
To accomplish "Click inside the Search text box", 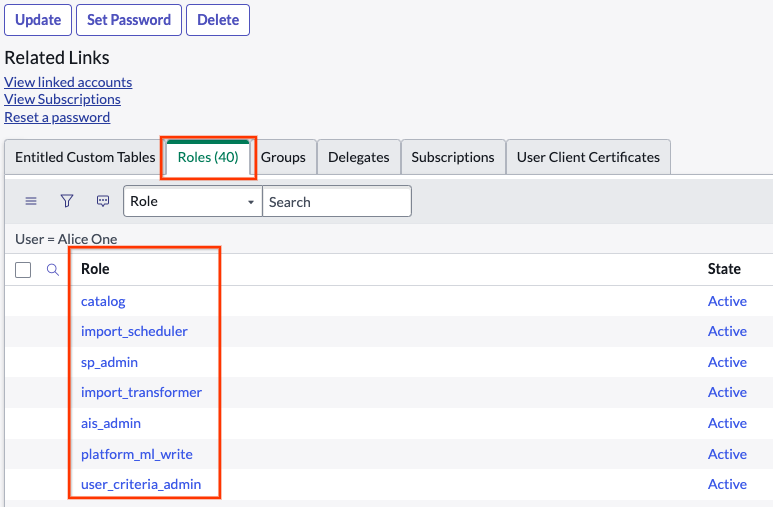I will 336,201.
